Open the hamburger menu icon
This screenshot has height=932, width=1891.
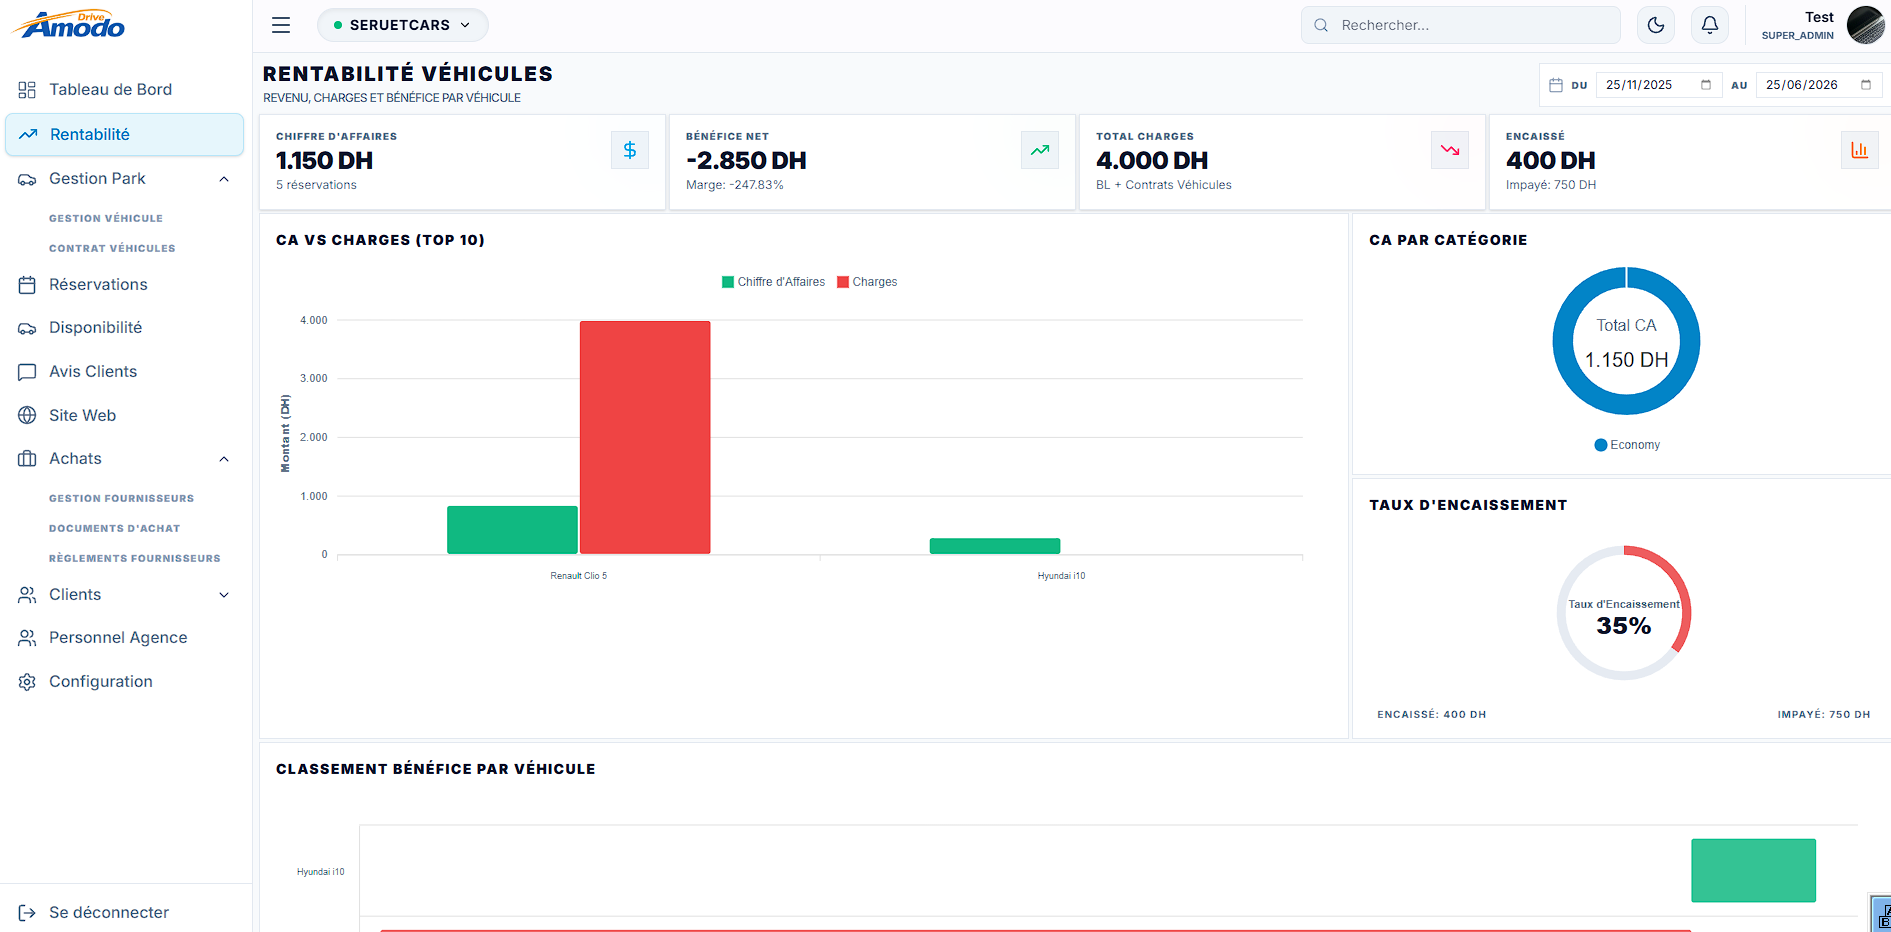[x=281, y=25]
